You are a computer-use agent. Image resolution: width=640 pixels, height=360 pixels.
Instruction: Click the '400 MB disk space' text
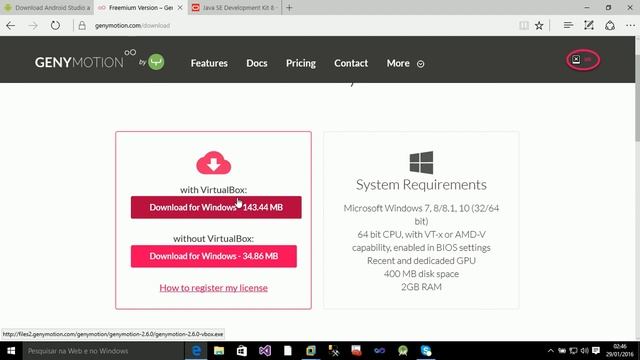(421, 274)
